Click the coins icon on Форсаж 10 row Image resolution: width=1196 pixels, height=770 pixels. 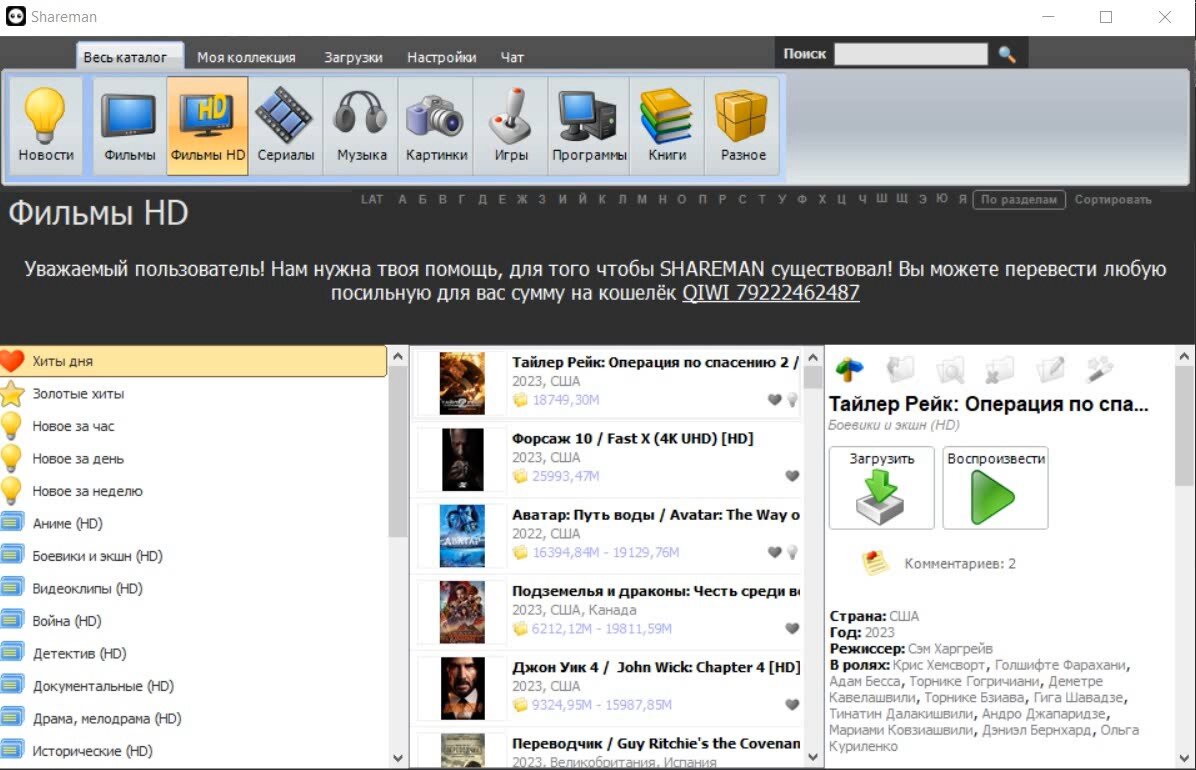(520, 476)
